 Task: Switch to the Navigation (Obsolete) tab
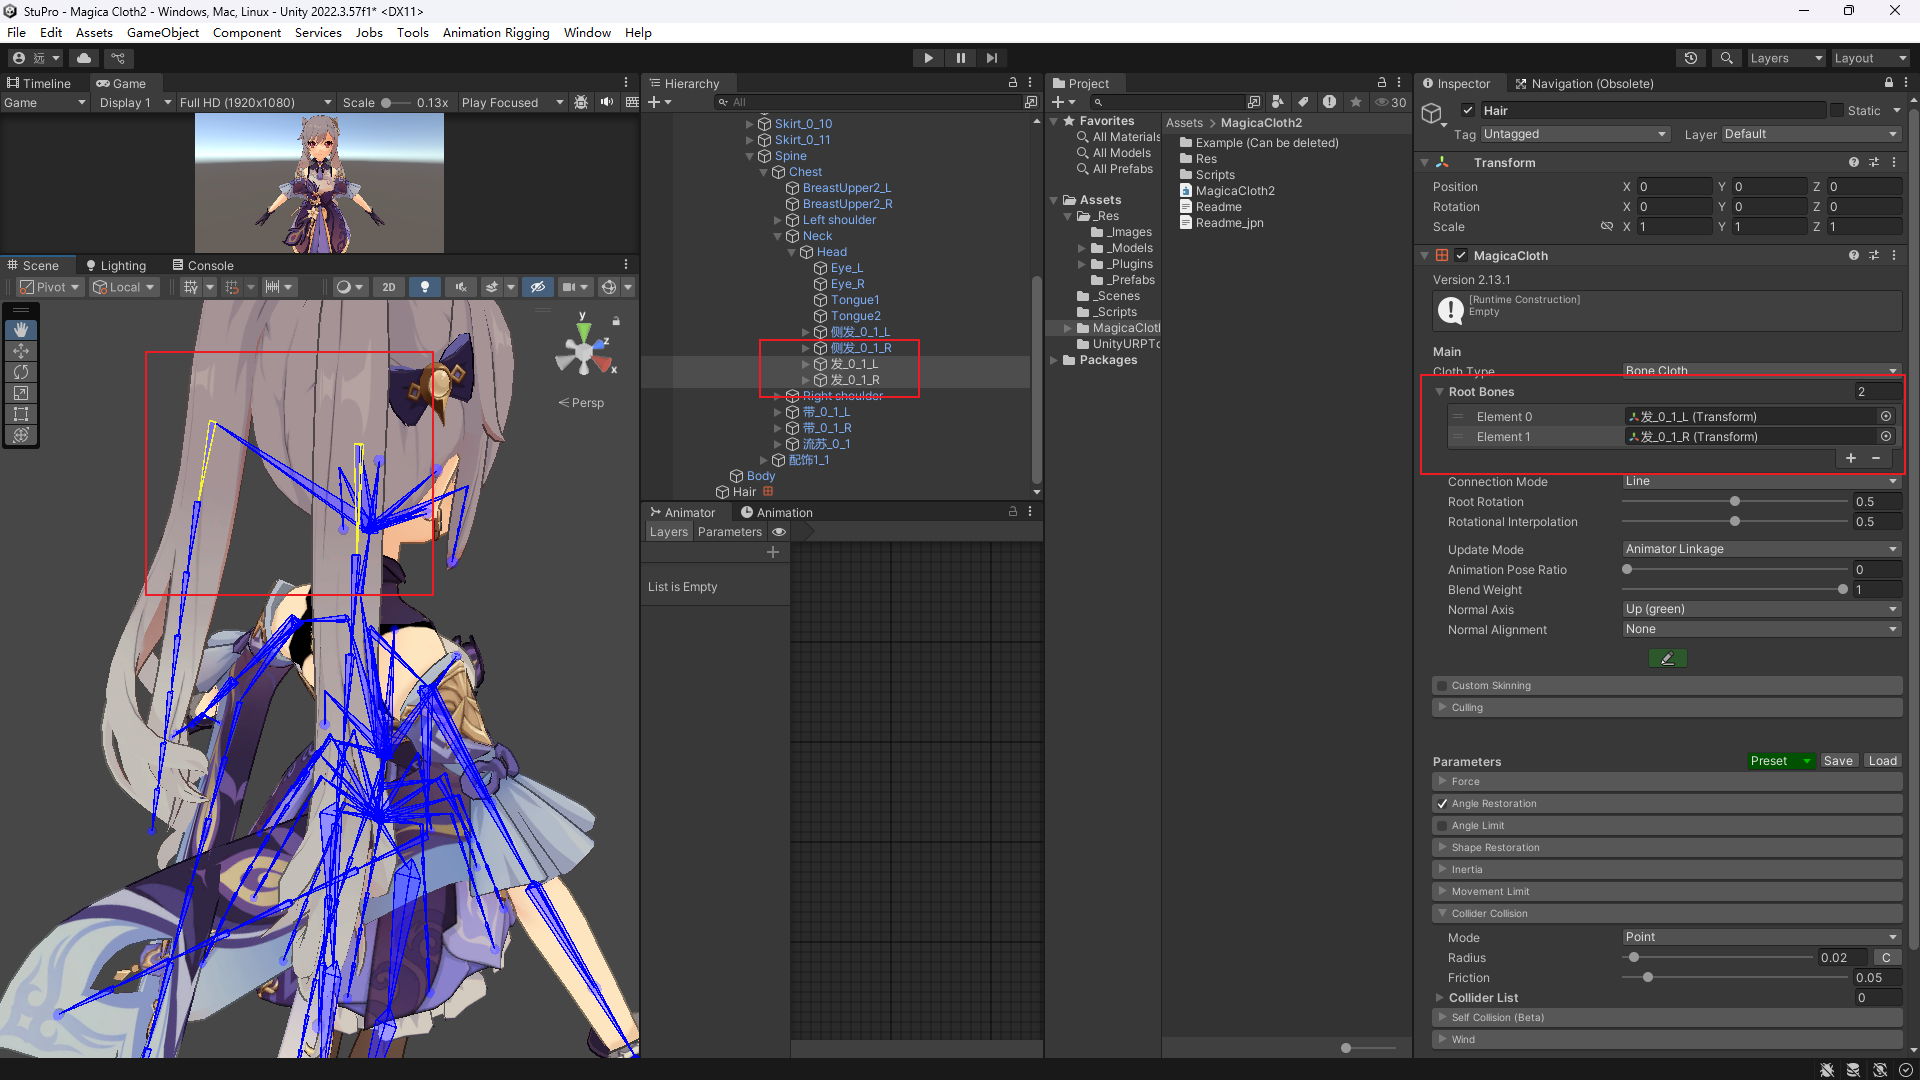[1584, 84]
